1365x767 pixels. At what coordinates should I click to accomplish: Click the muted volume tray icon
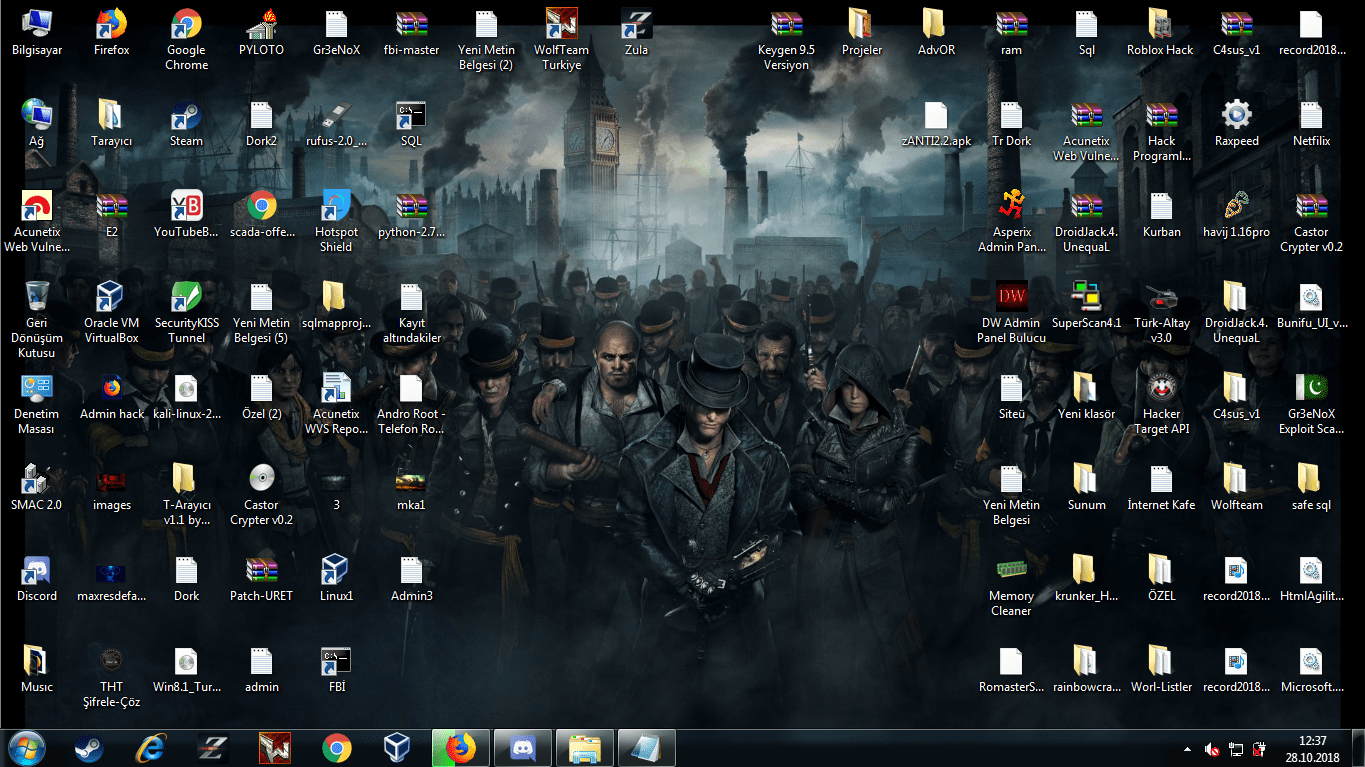click(x=1212, y=748)
